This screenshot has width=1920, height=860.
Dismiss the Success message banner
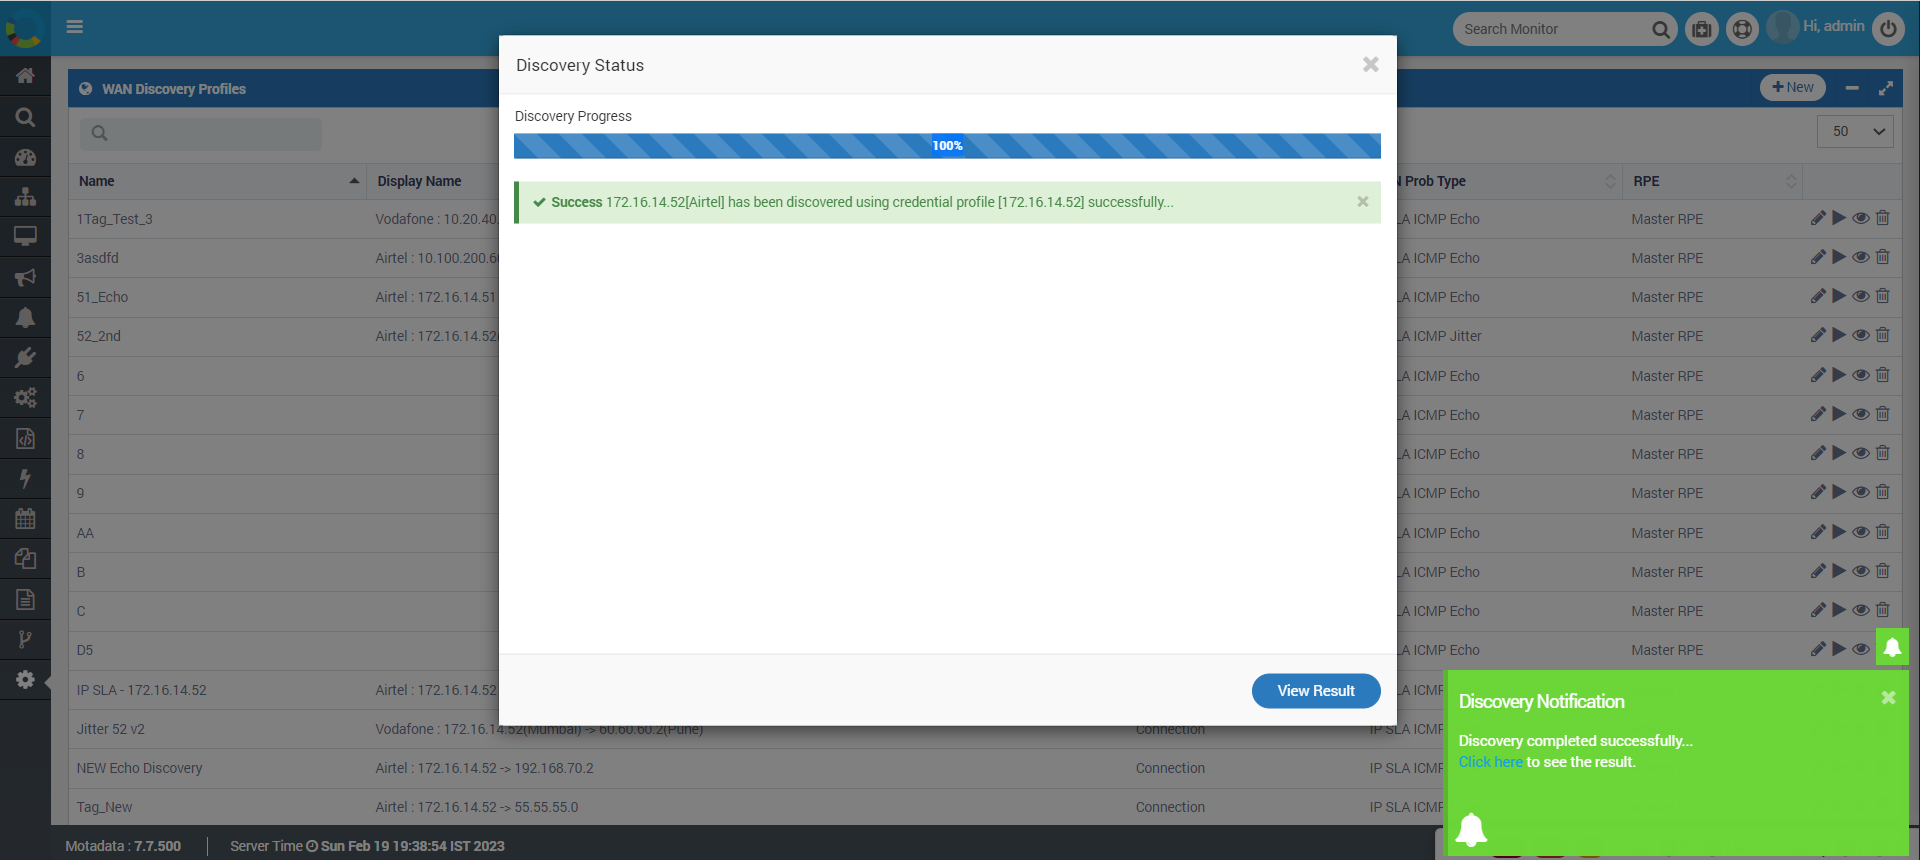point(1363,201)
